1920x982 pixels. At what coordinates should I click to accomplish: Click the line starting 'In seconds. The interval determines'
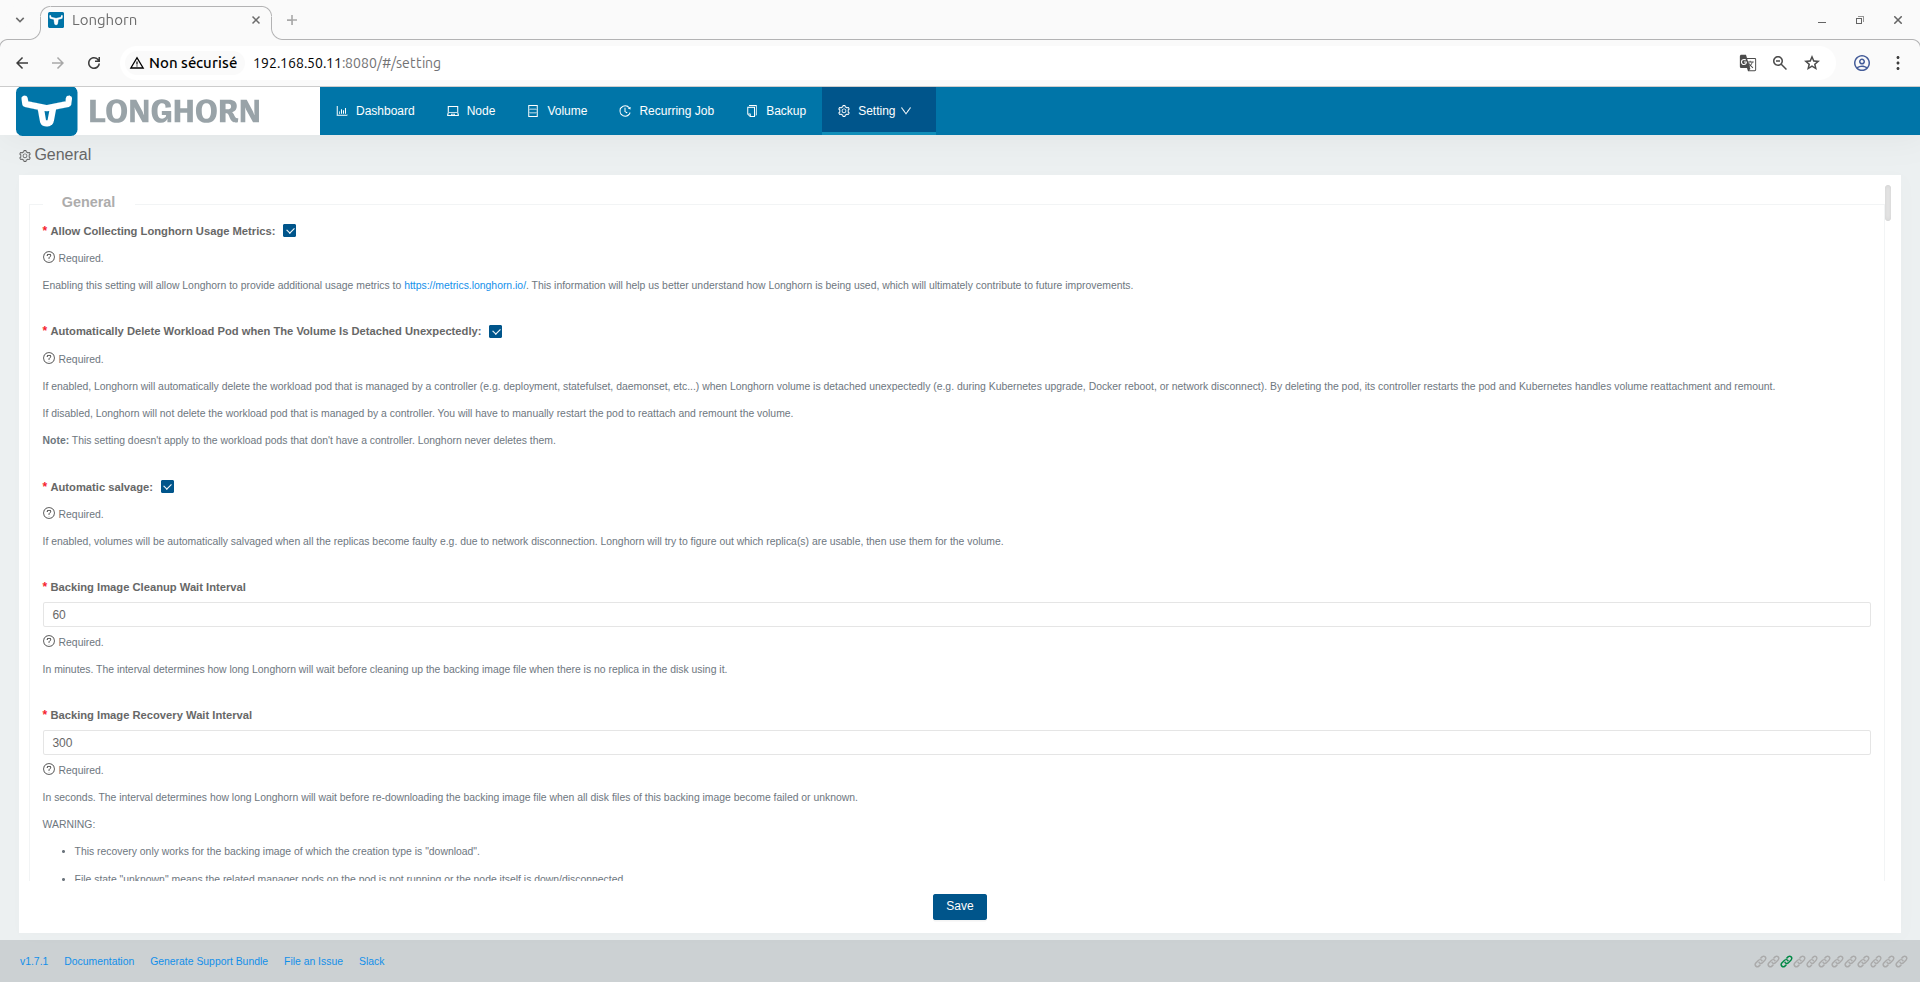tap(450, 798)
